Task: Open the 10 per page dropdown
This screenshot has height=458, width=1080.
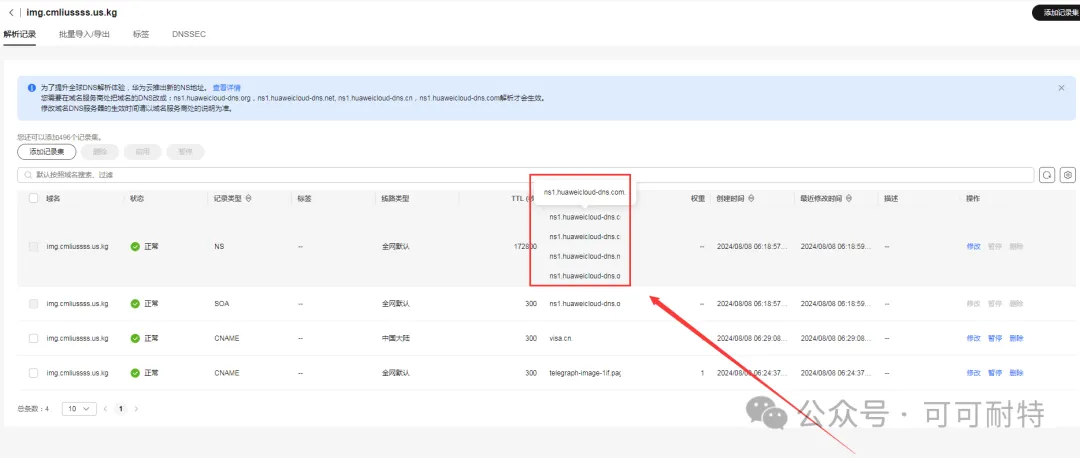Action: click(x=79, y=408)
